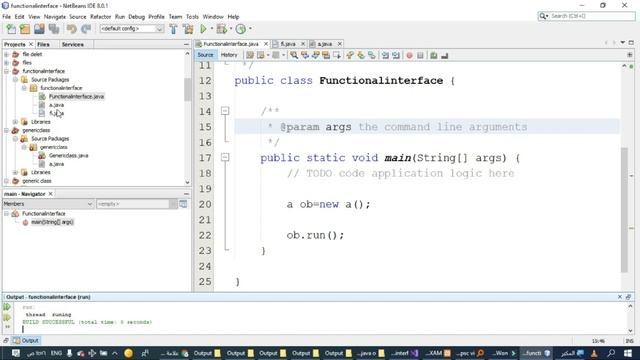Viewport: 640px width, 360px height.
Task: Click the Undo arrow icon
Action: [x=72, y=29]
